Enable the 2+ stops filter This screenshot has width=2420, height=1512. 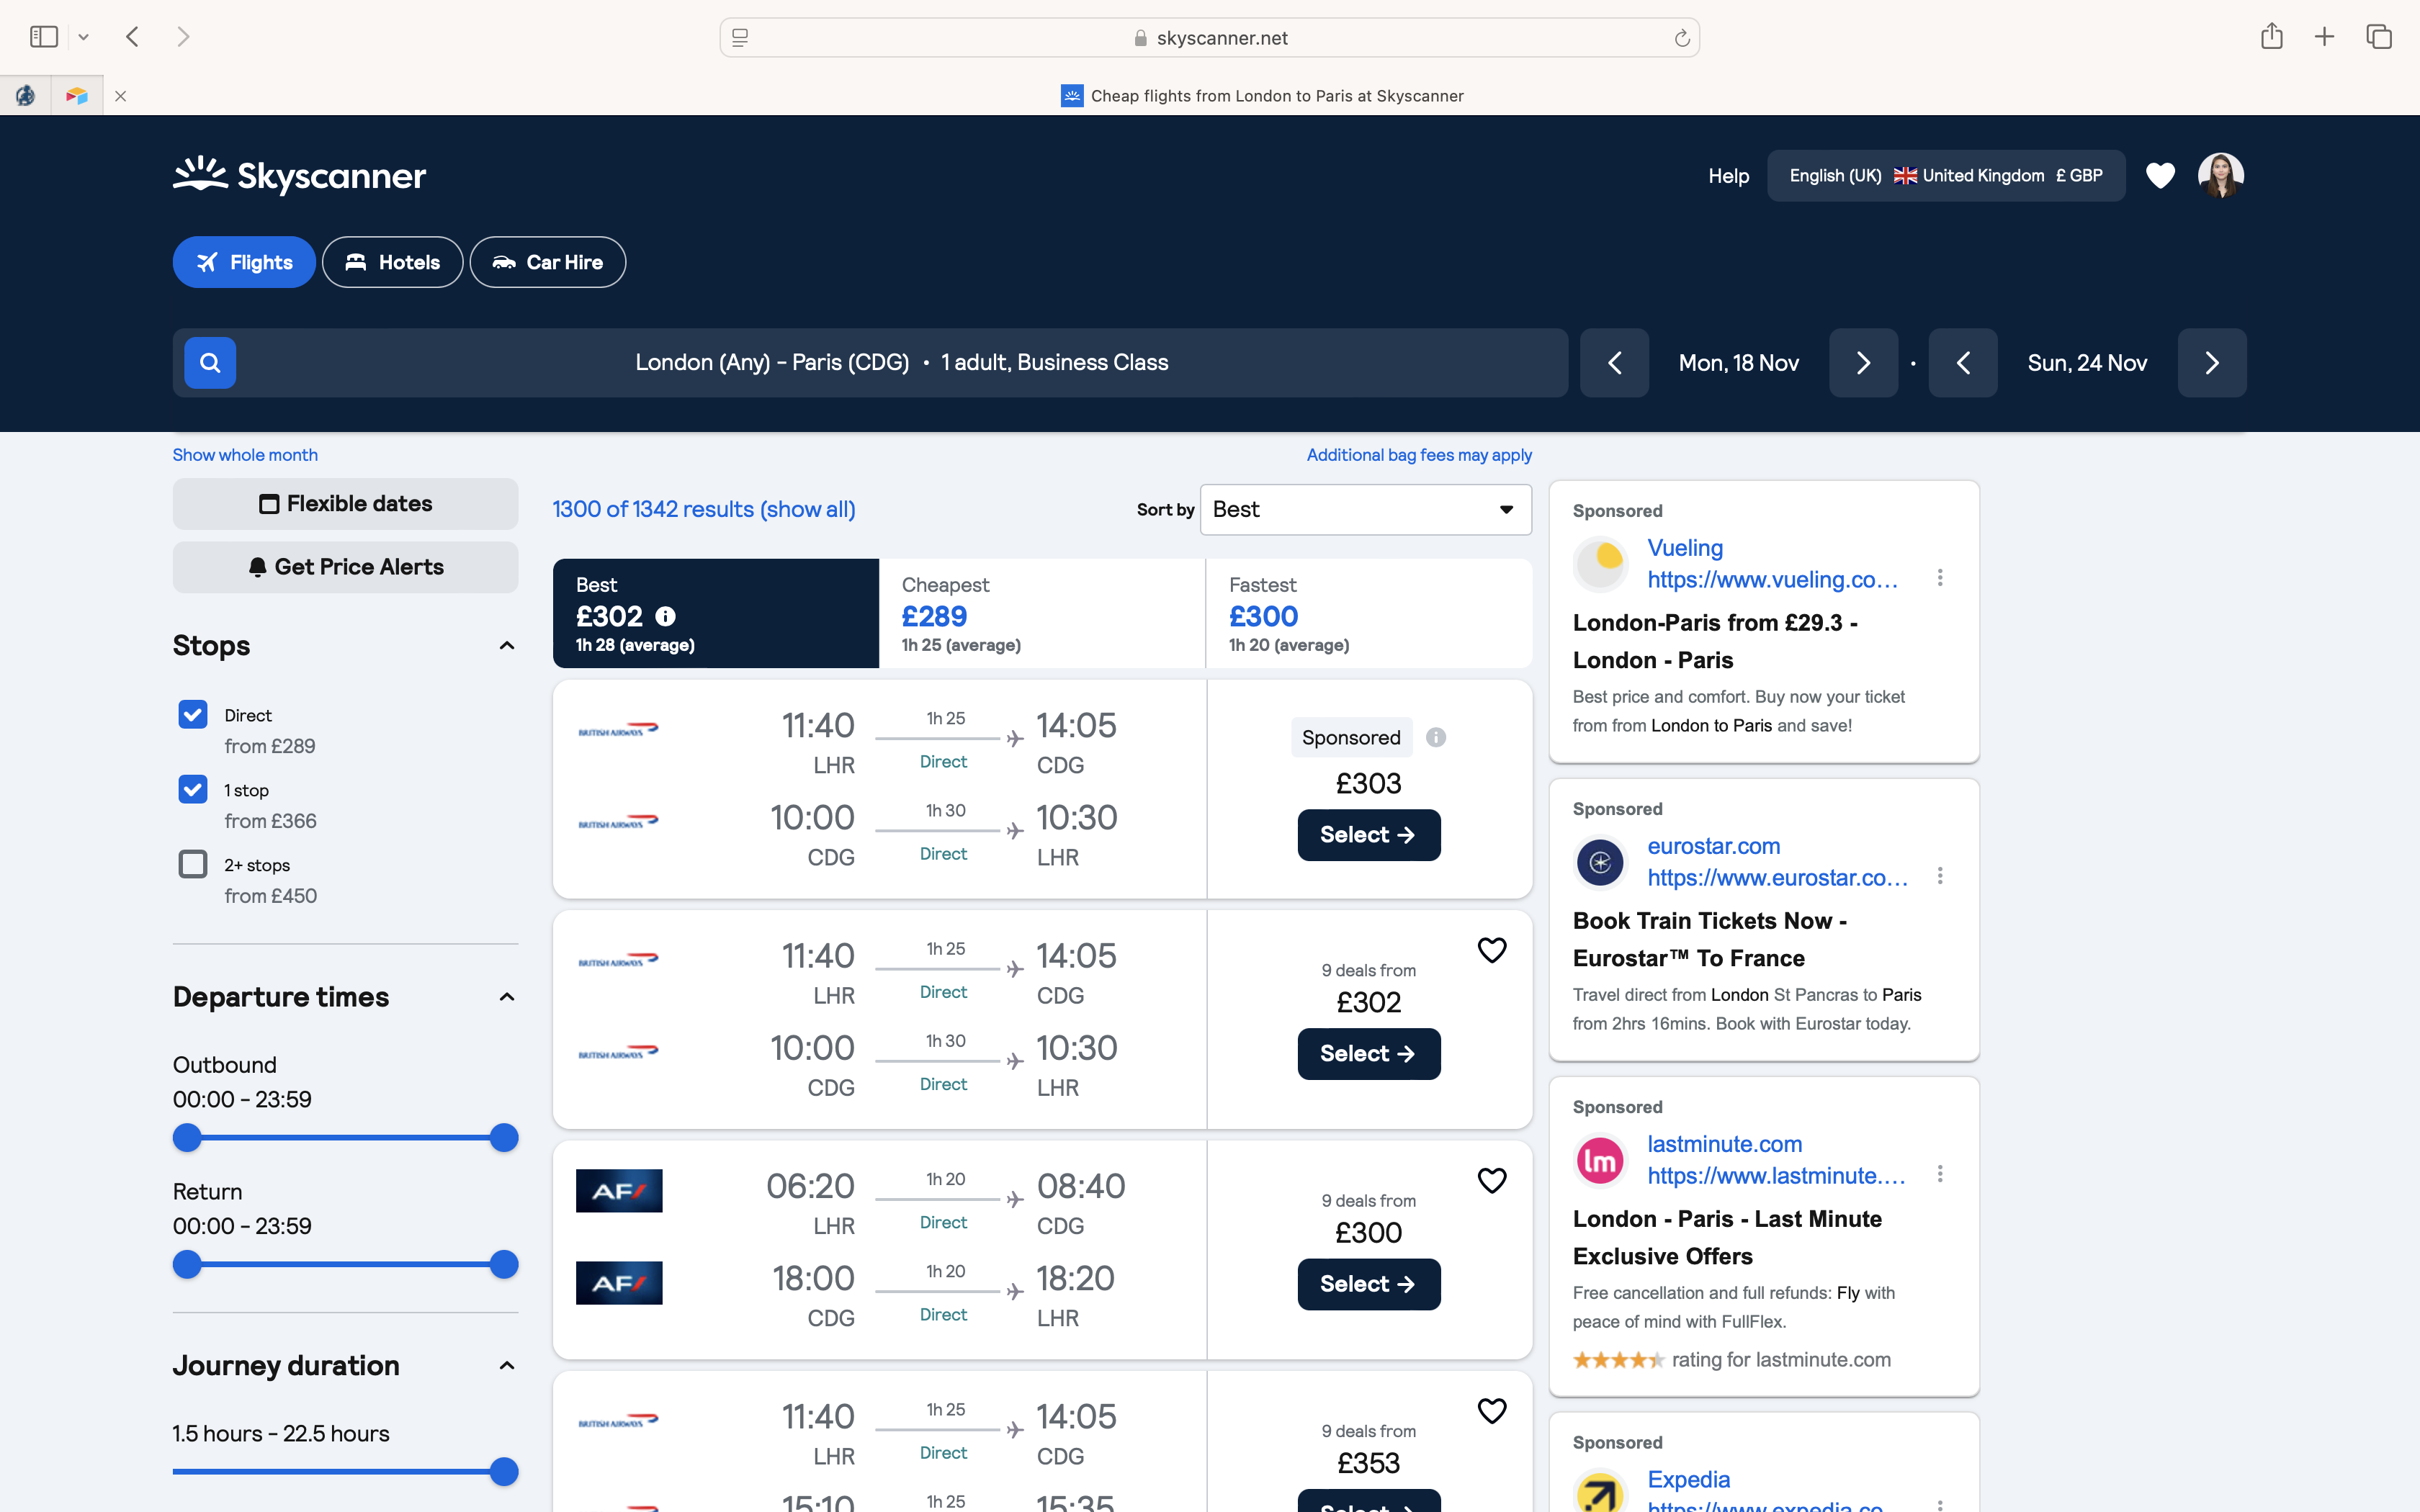(x=193, y=864)
